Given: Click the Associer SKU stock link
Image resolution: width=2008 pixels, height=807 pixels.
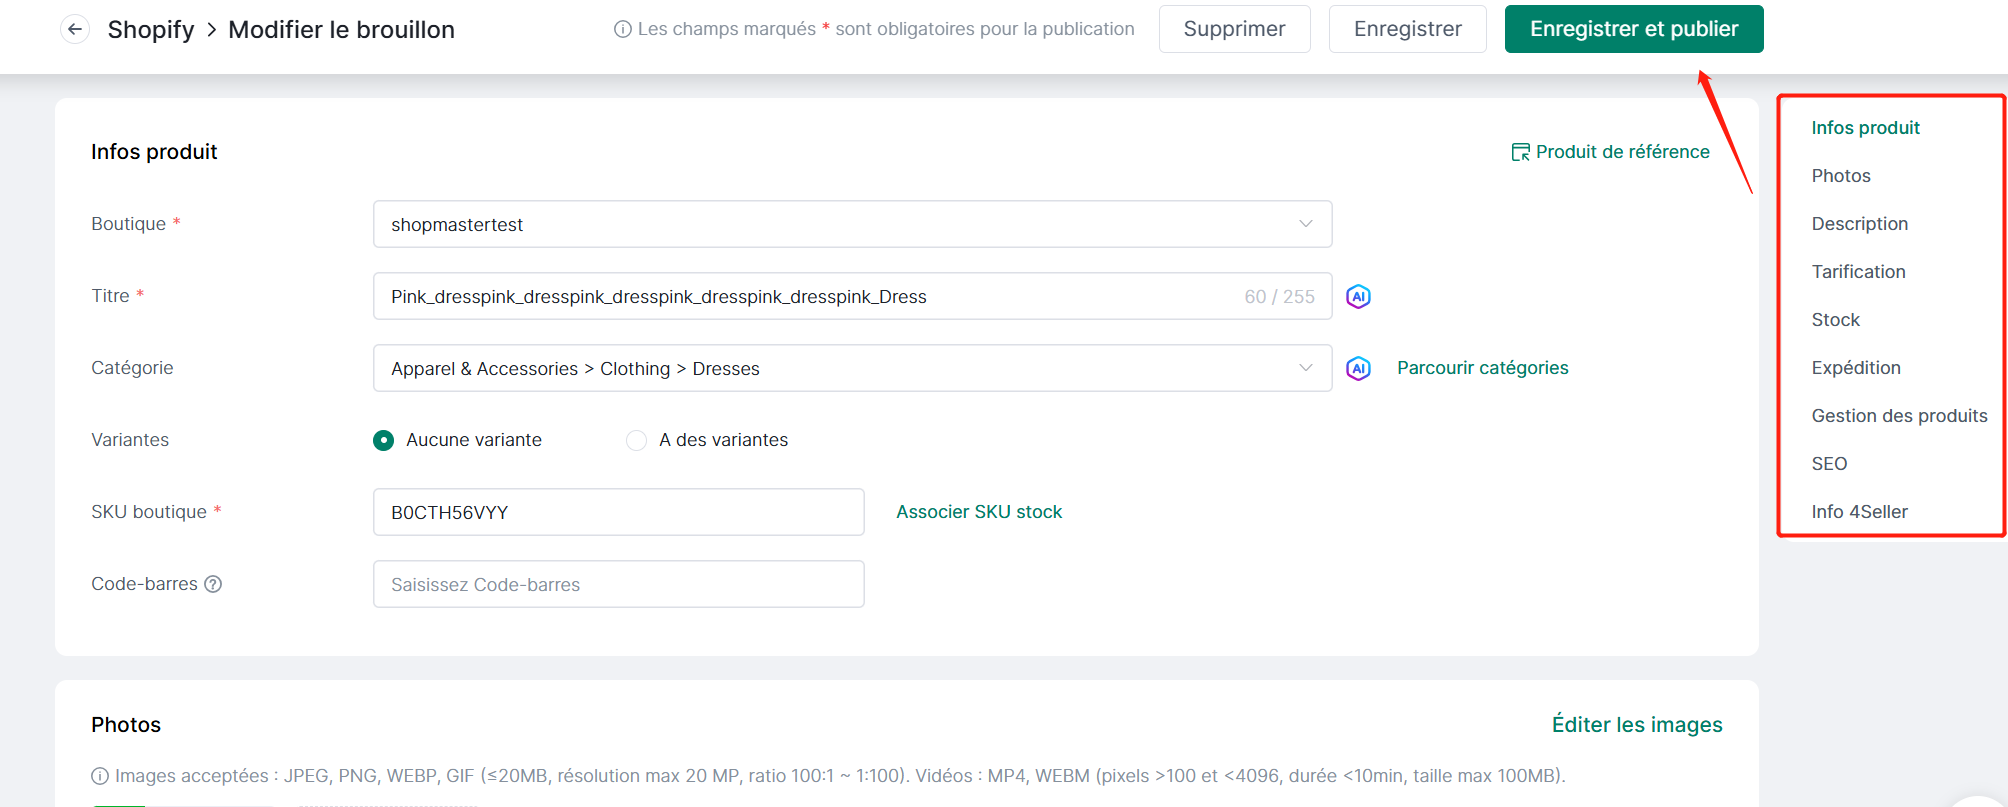Looking at the screenshot, I should click(979, 512).
